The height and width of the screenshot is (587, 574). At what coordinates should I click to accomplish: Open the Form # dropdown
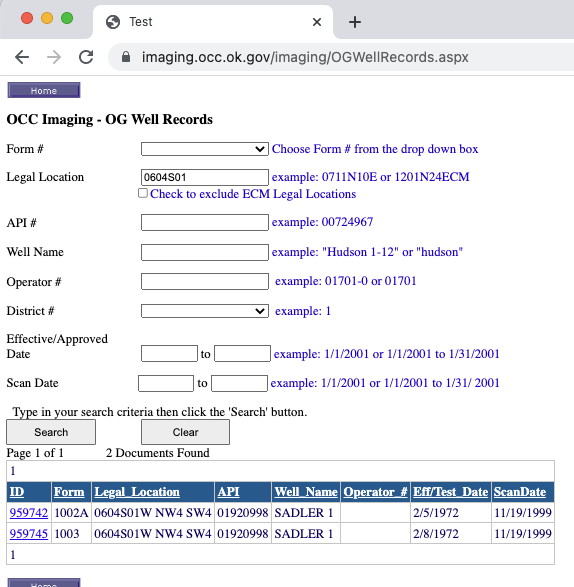pyautogui.click(x=205, y=149)
